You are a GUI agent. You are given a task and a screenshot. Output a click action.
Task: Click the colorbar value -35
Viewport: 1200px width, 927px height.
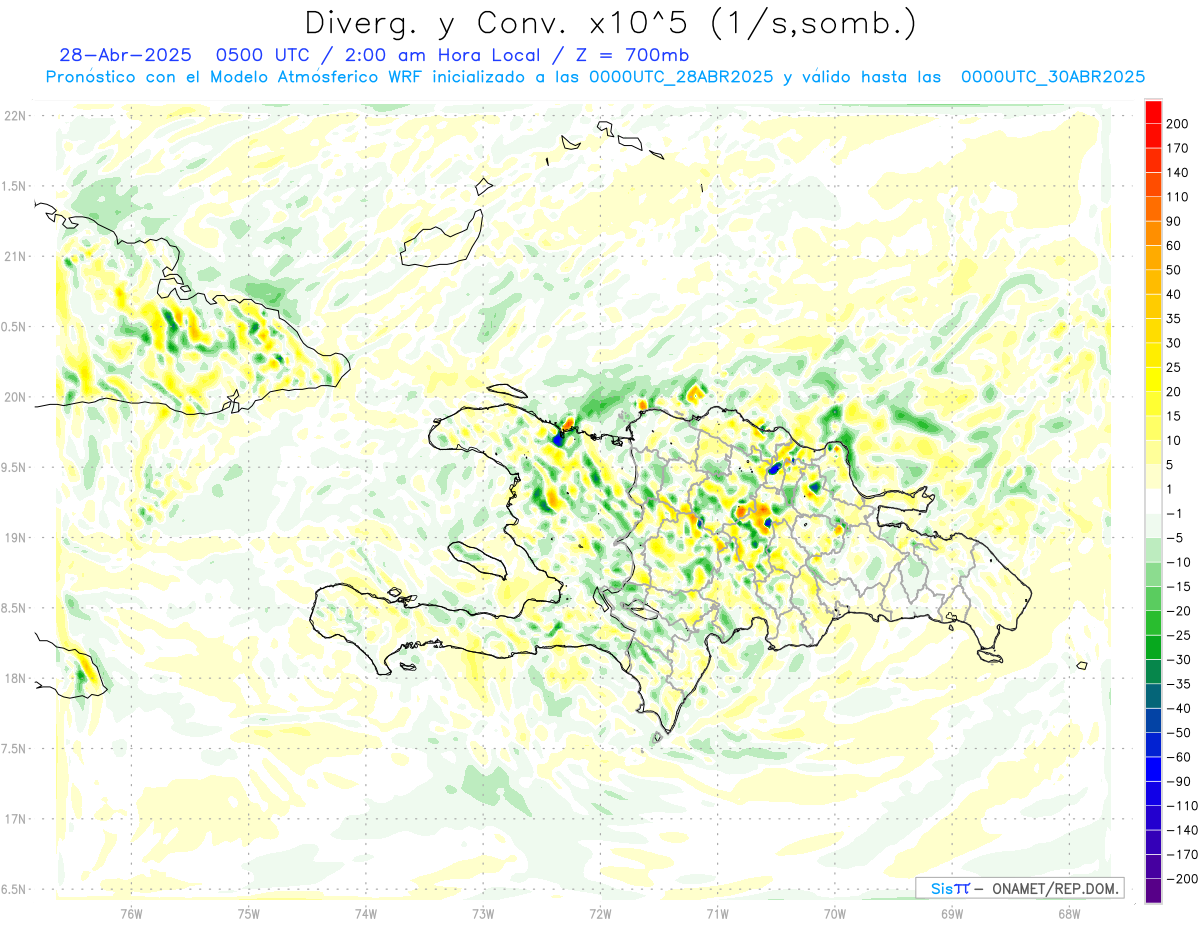1179,684
